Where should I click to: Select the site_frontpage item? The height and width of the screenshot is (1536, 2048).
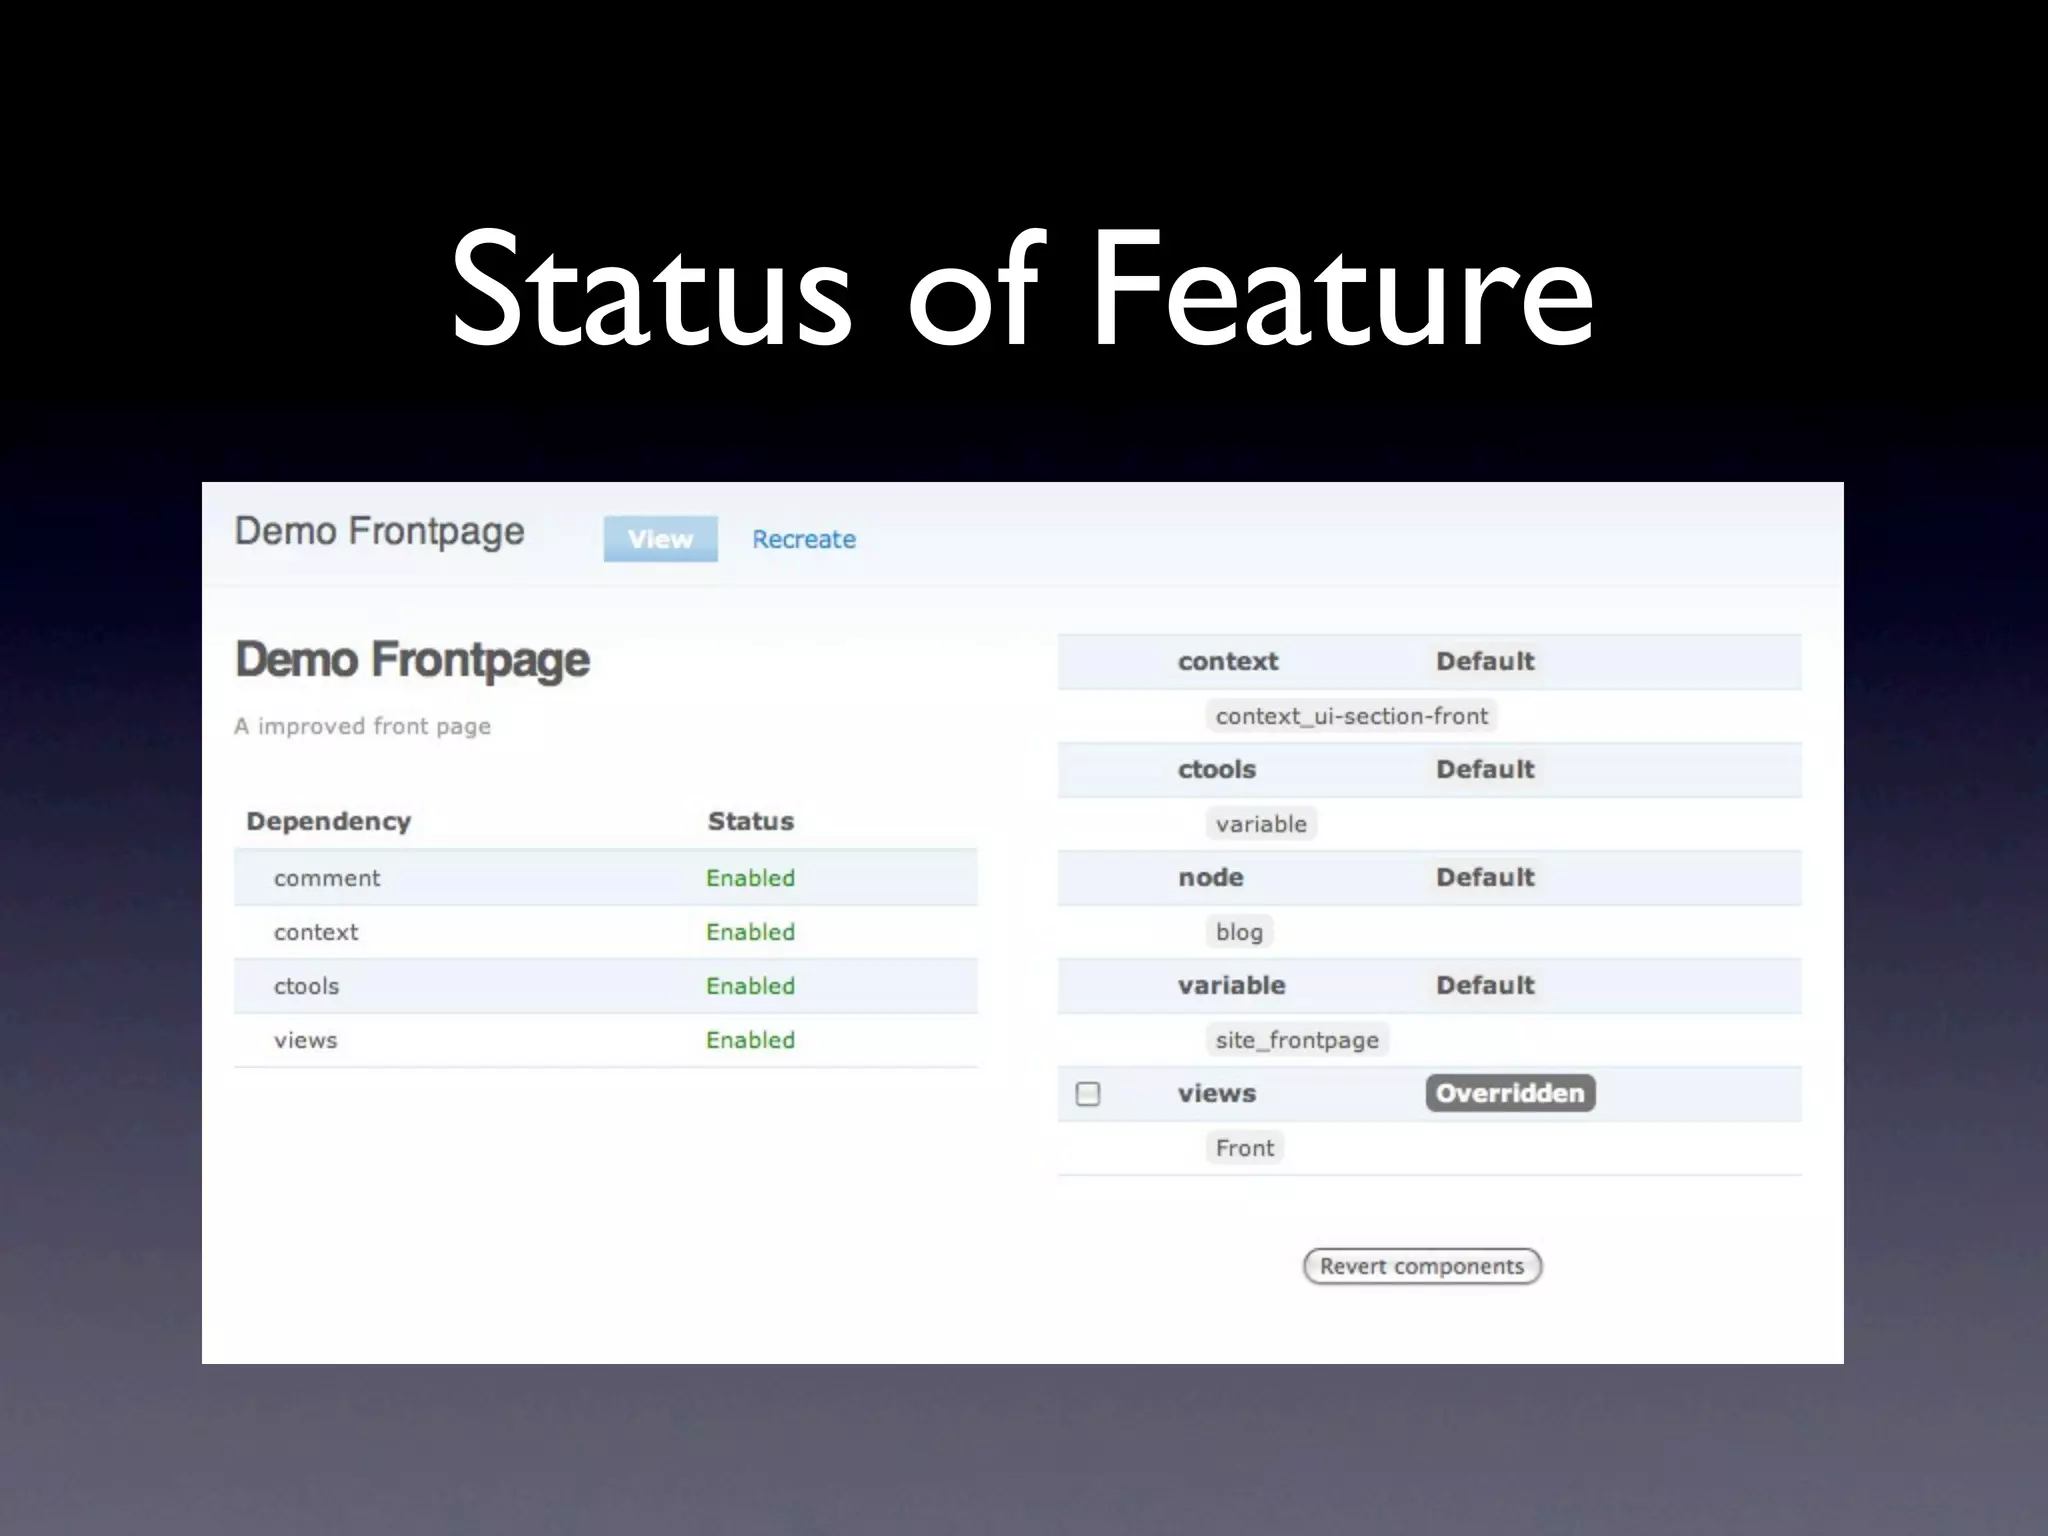click(x=1297, y=1040)
